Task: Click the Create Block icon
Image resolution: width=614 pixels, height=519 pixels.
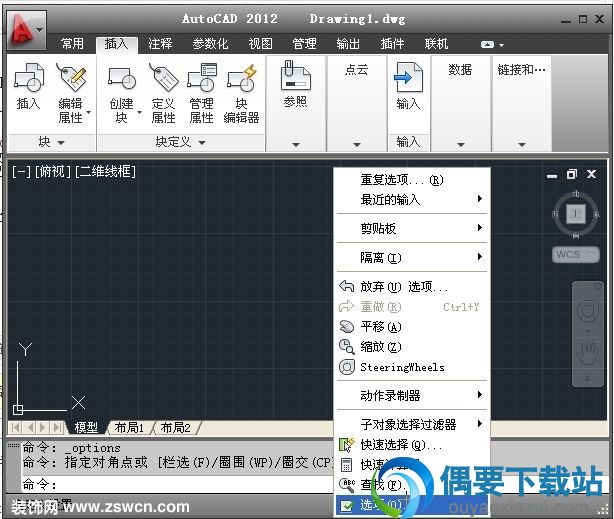Action: tap(122, 77)
